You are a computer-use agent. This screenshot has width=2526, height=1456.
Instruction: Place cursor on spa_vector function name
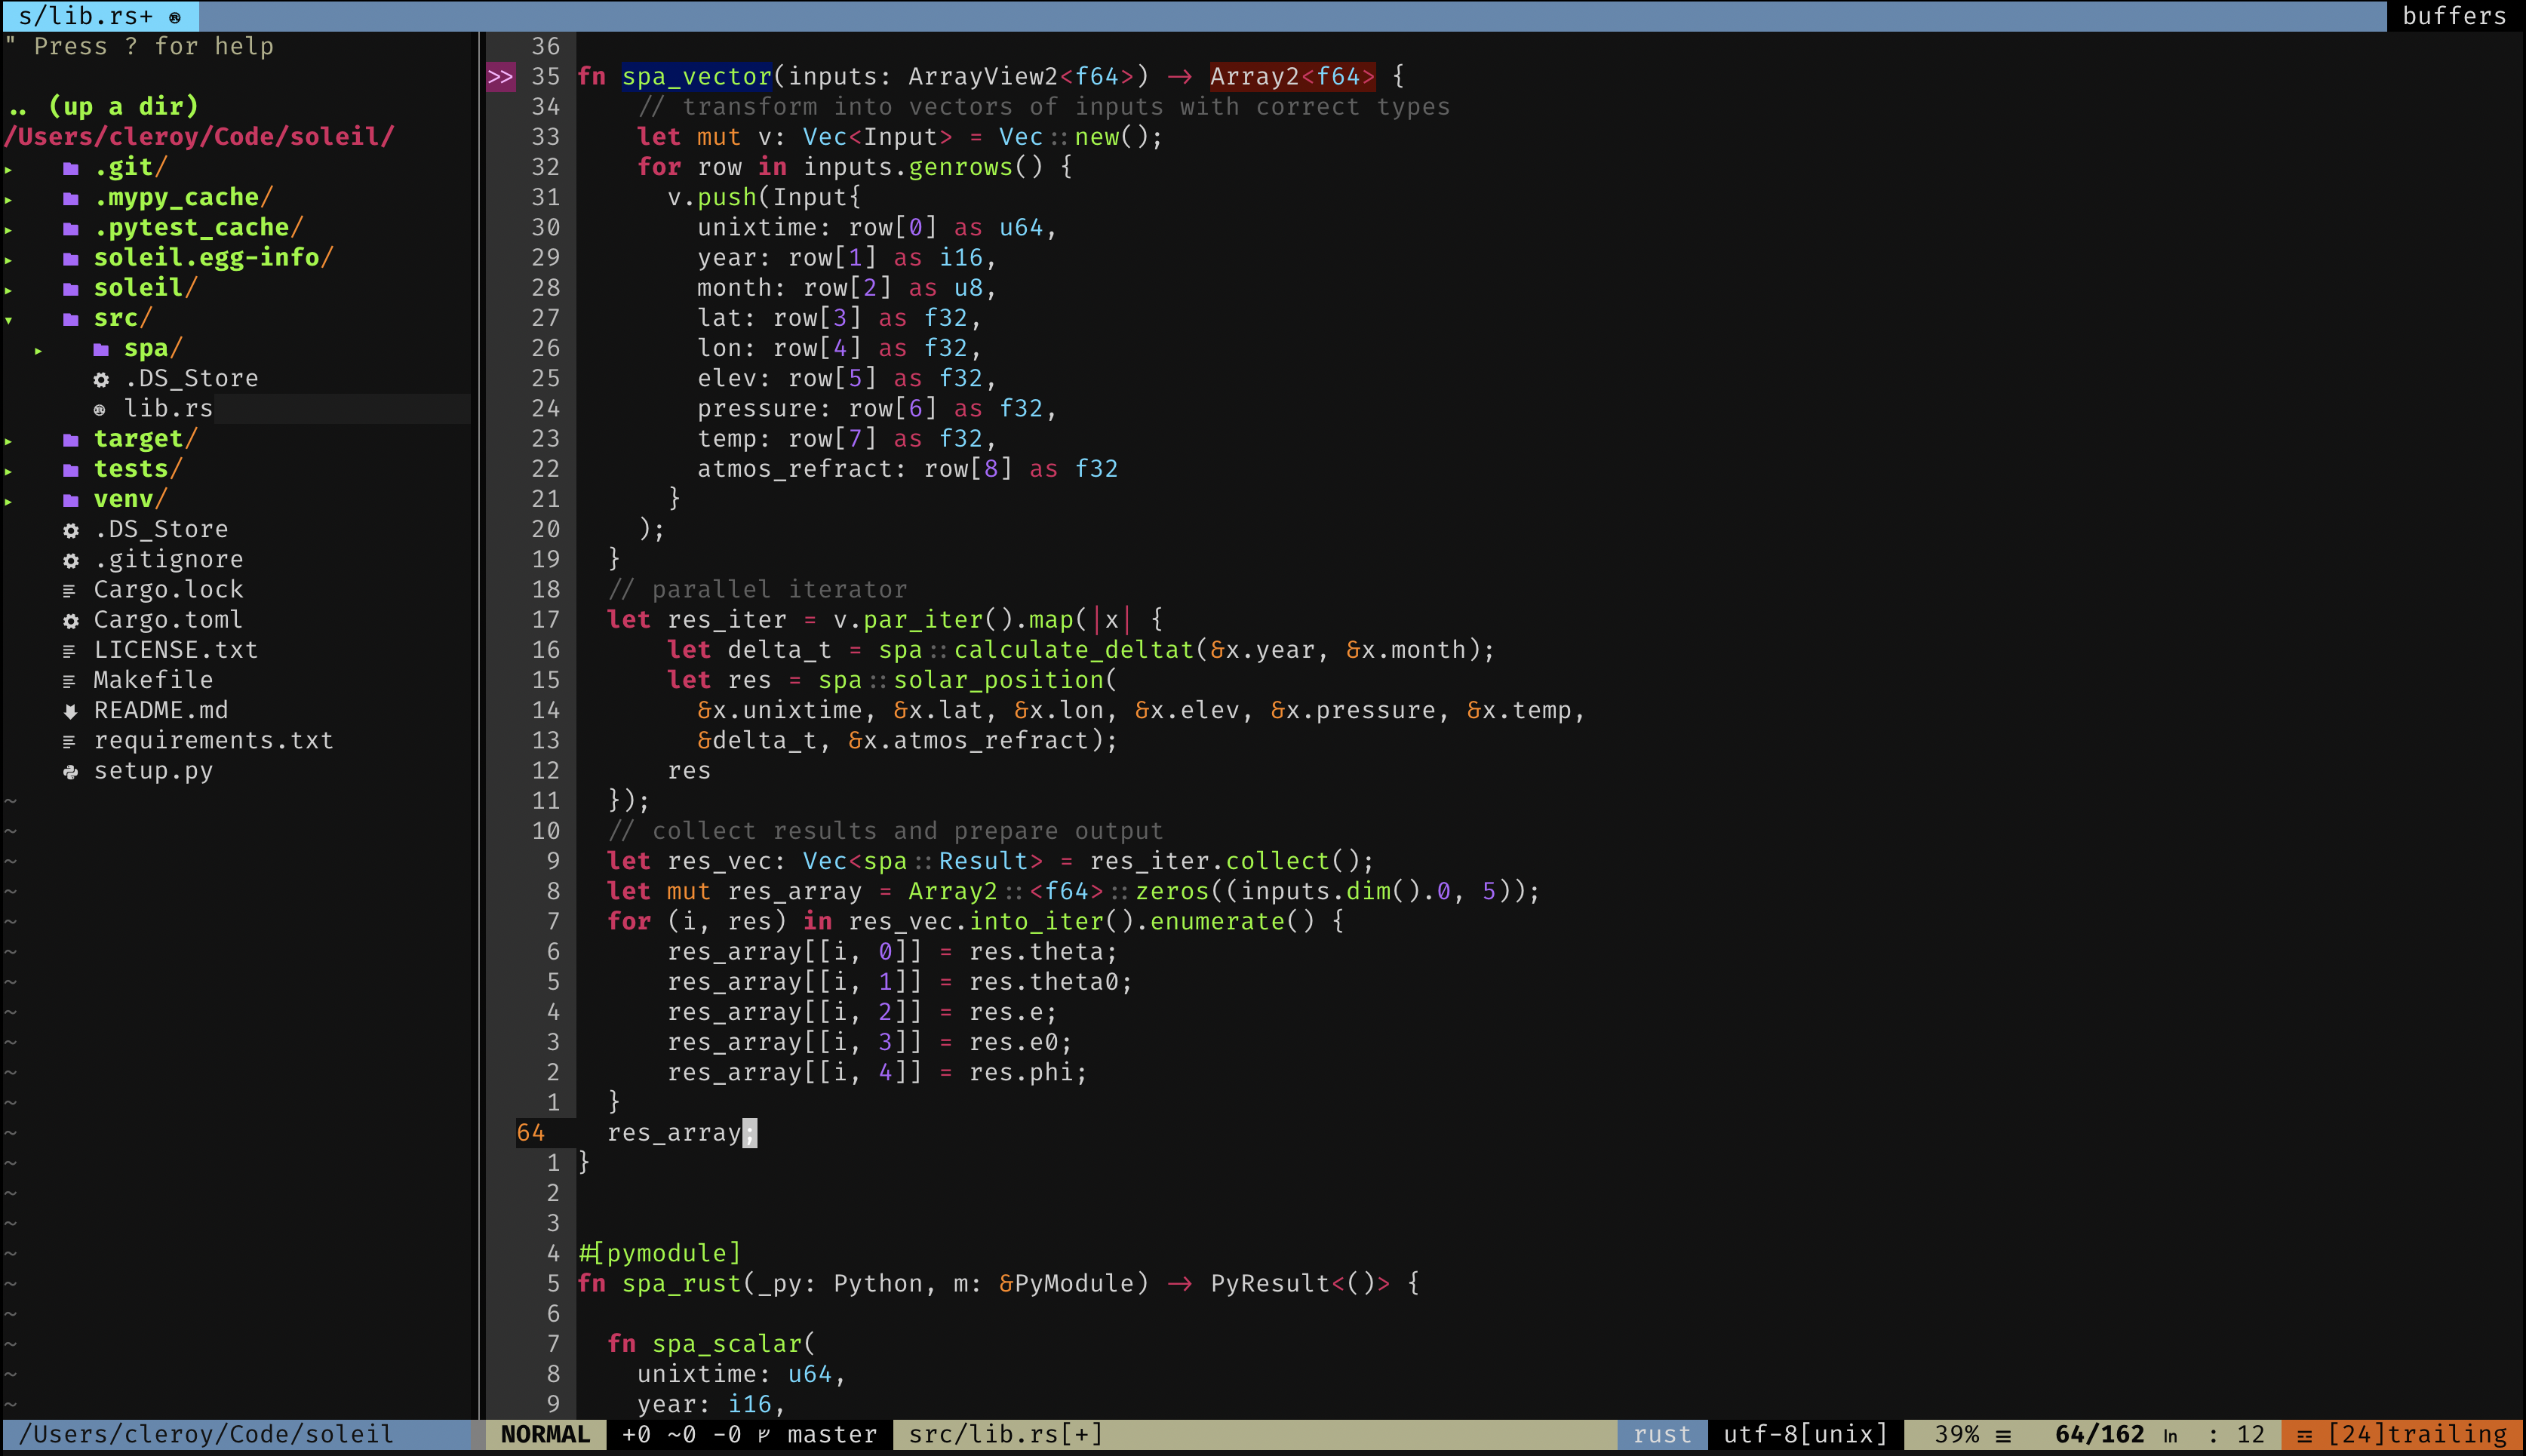(x=697, y=76)
